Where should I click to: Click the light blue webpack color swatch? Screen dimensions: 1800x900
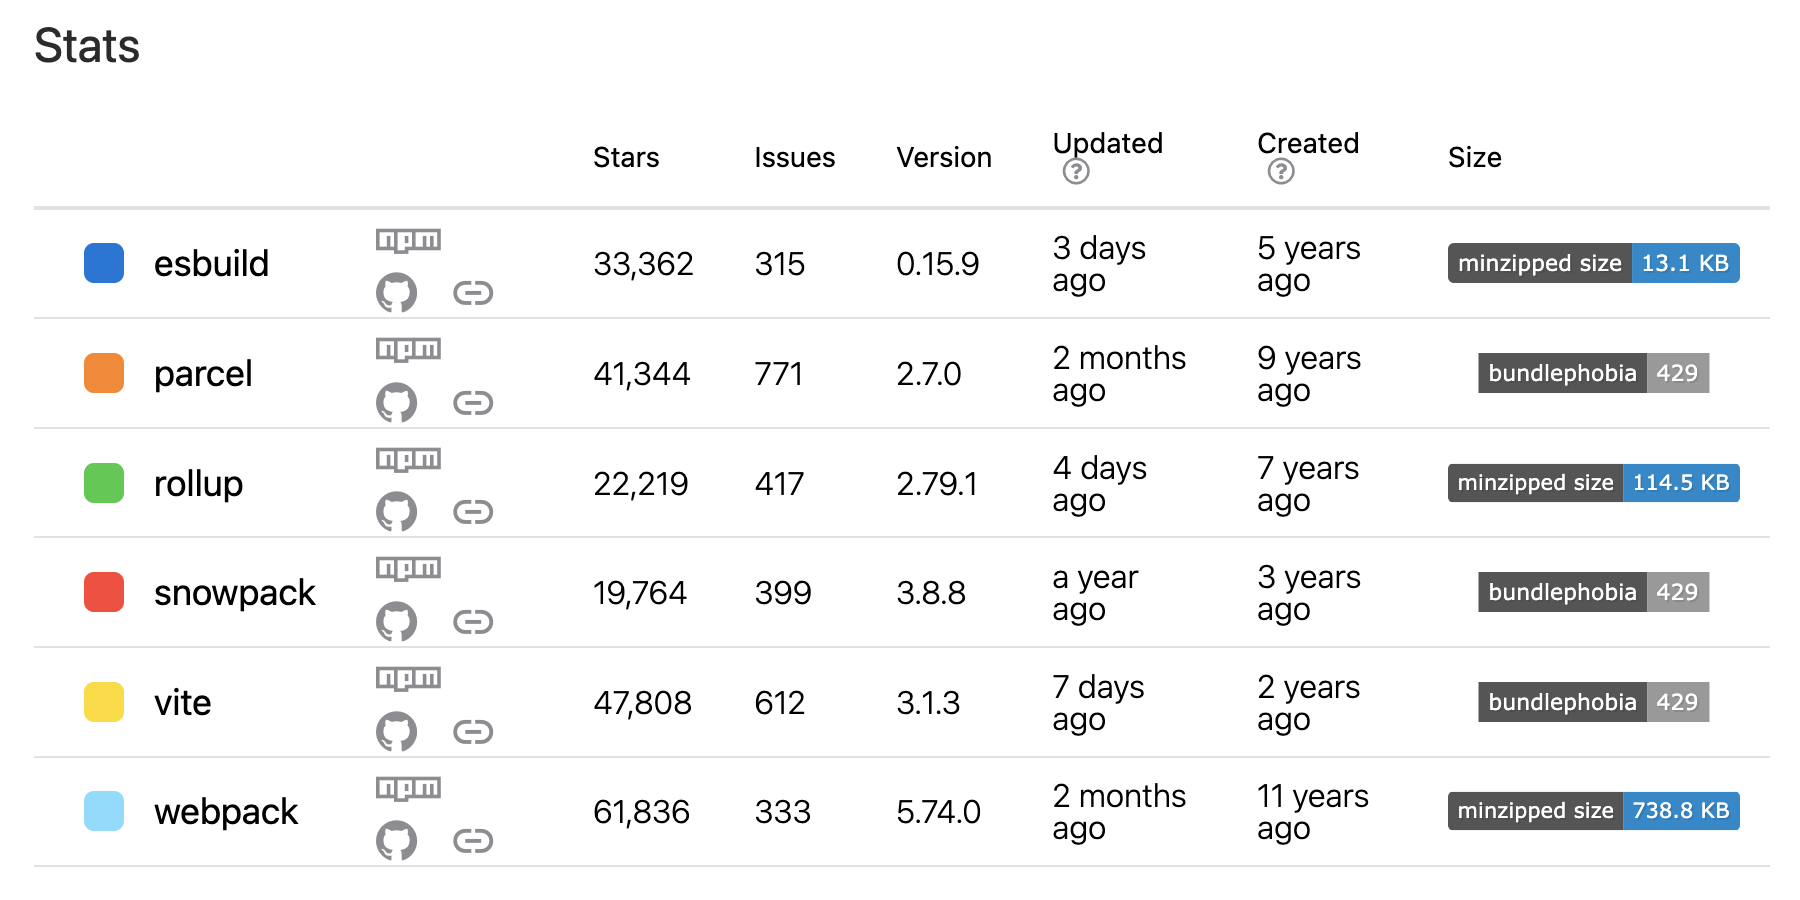pos(104,811)
